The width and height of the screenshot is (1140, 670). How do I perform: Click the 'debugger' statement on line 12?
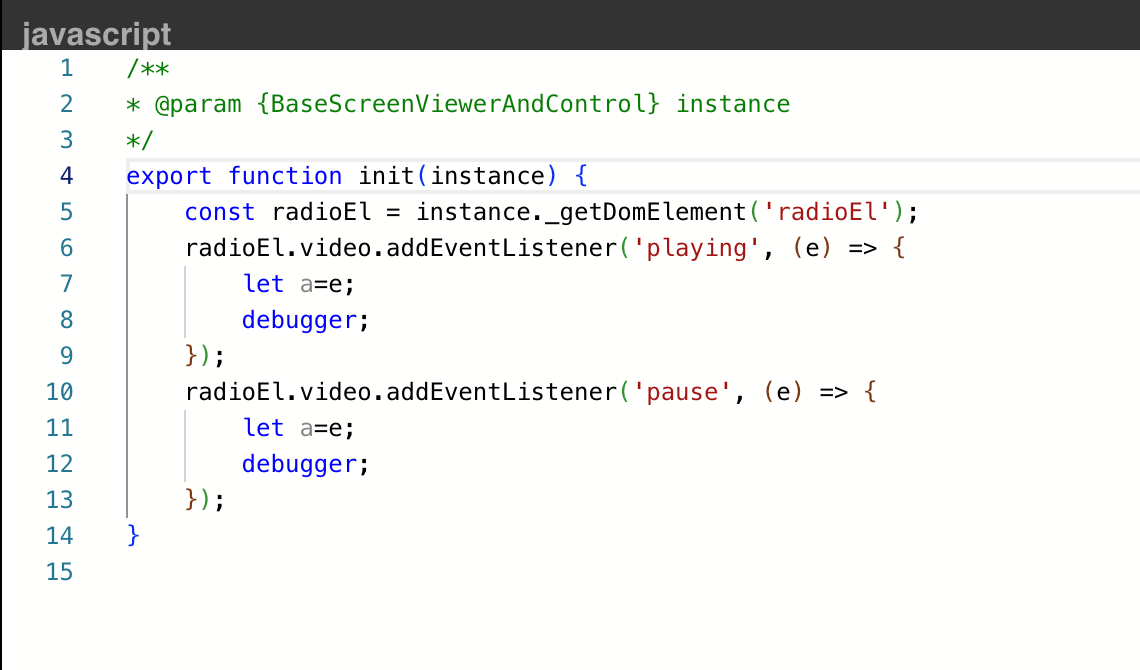(x=299, y=464)
